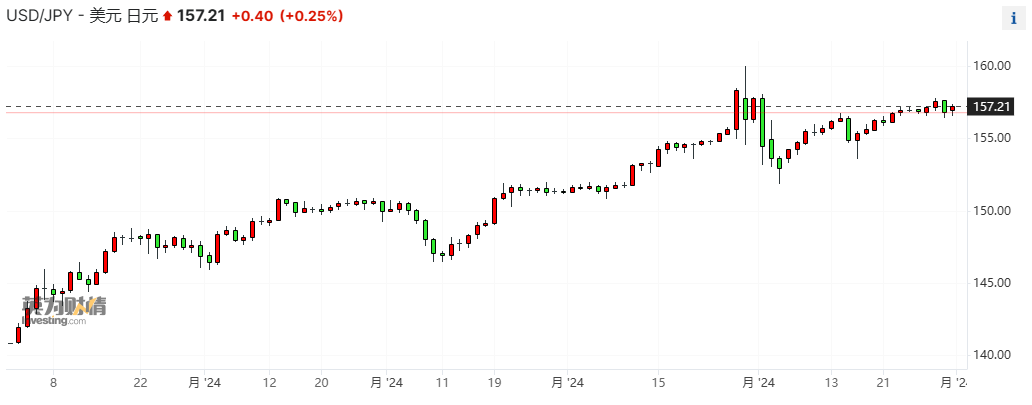Click the '22' date label on time axis
Screen dimensions: 1032x405
141,383
